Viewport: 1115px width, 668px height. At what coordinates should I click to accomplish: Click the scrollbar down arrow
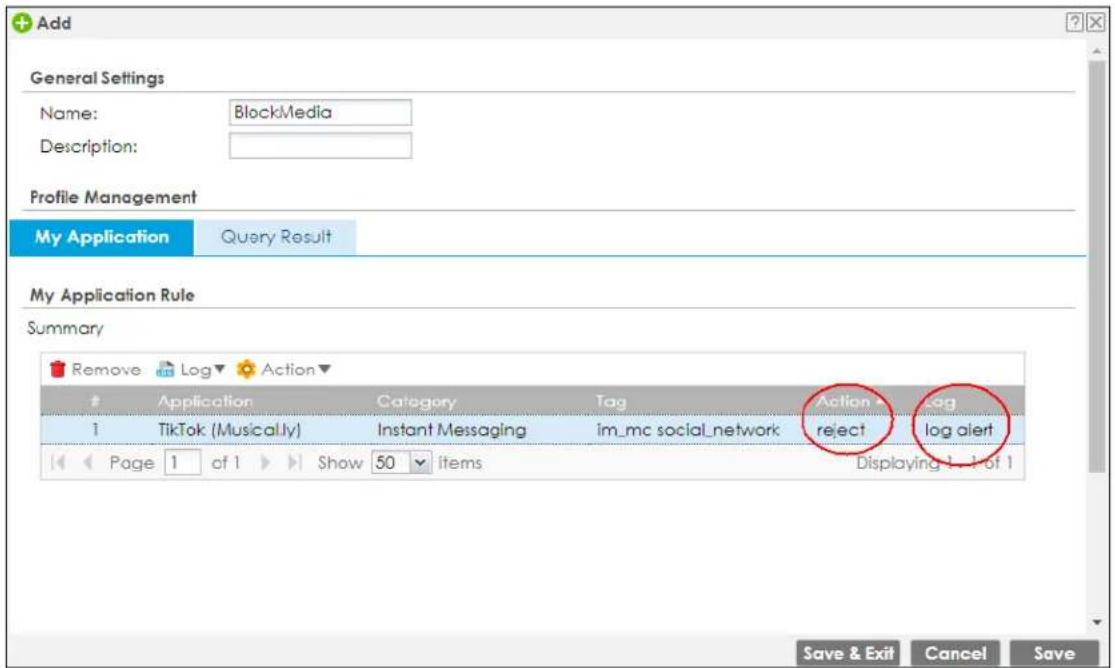pos(1097,623)
